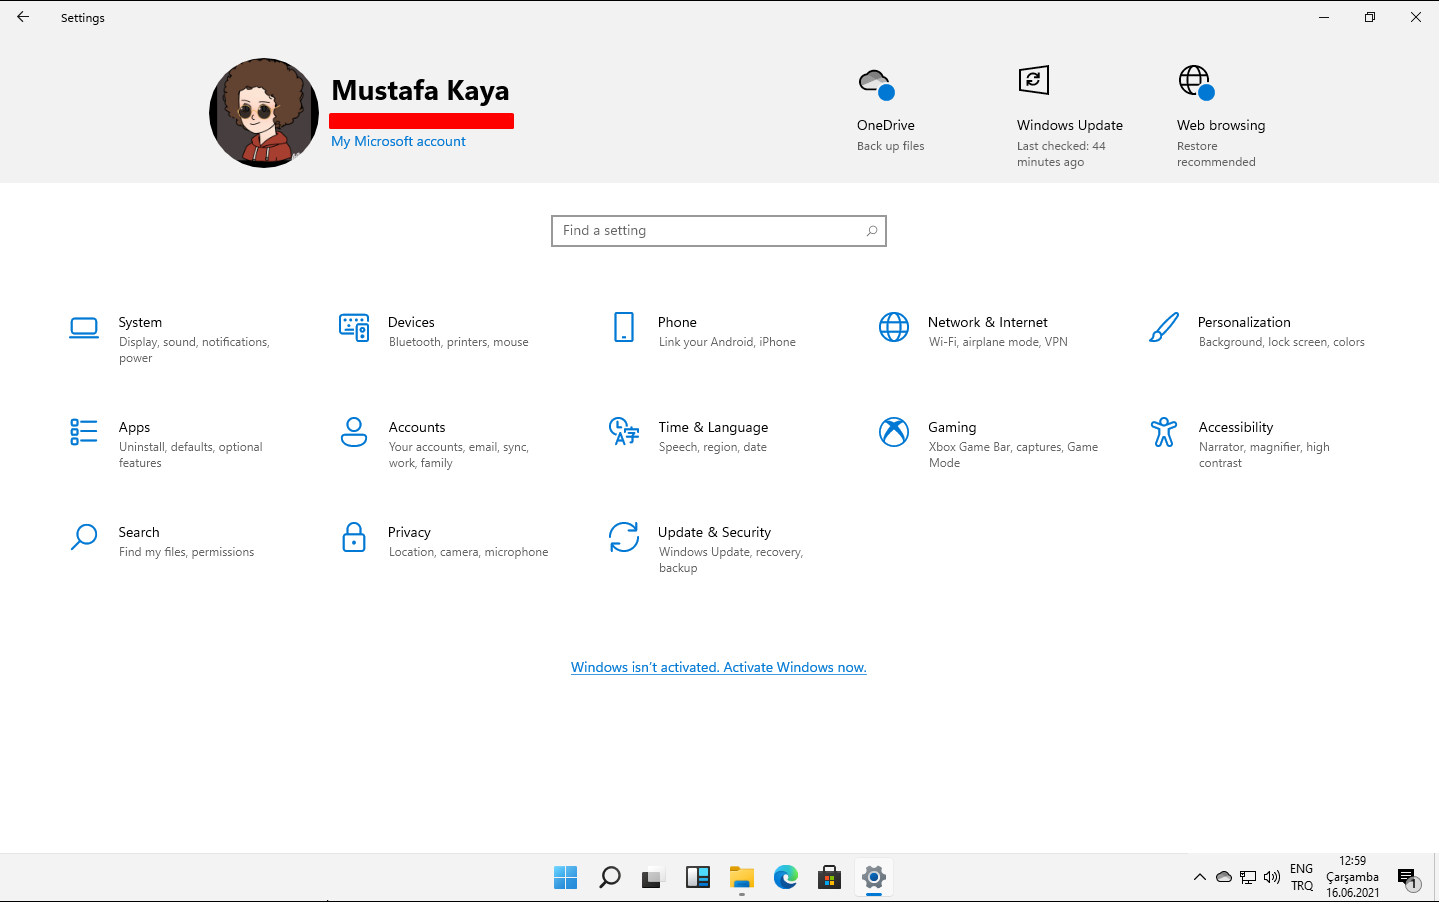Open the notification center icon
This screenshot has height=902, width=1439.
(x=1408, y=879)
